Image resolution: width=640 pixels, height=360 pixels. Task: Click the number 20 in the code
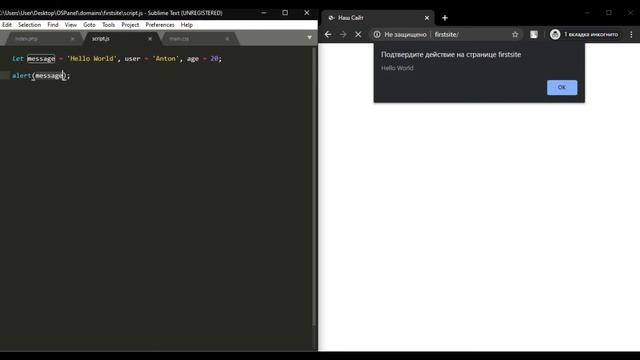point(214,59)
